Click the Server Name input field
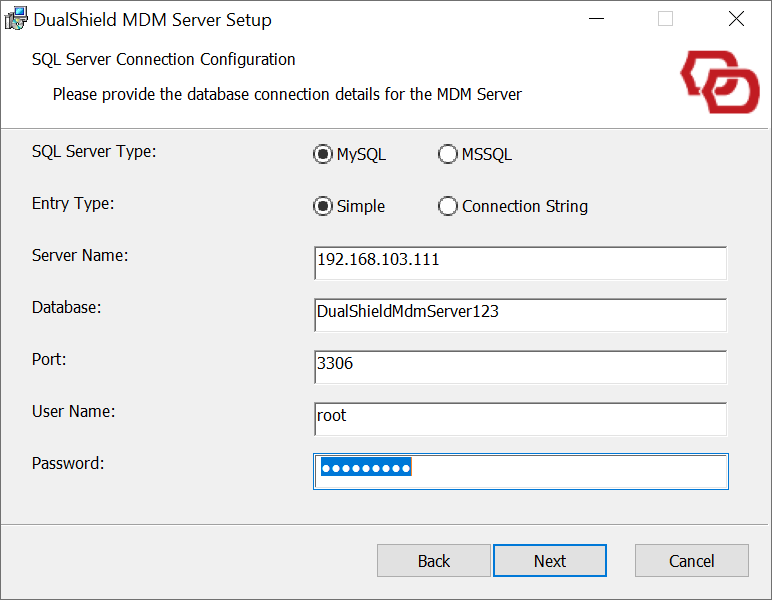The height and width of the screenshot is (600, 772). (520, 262)
